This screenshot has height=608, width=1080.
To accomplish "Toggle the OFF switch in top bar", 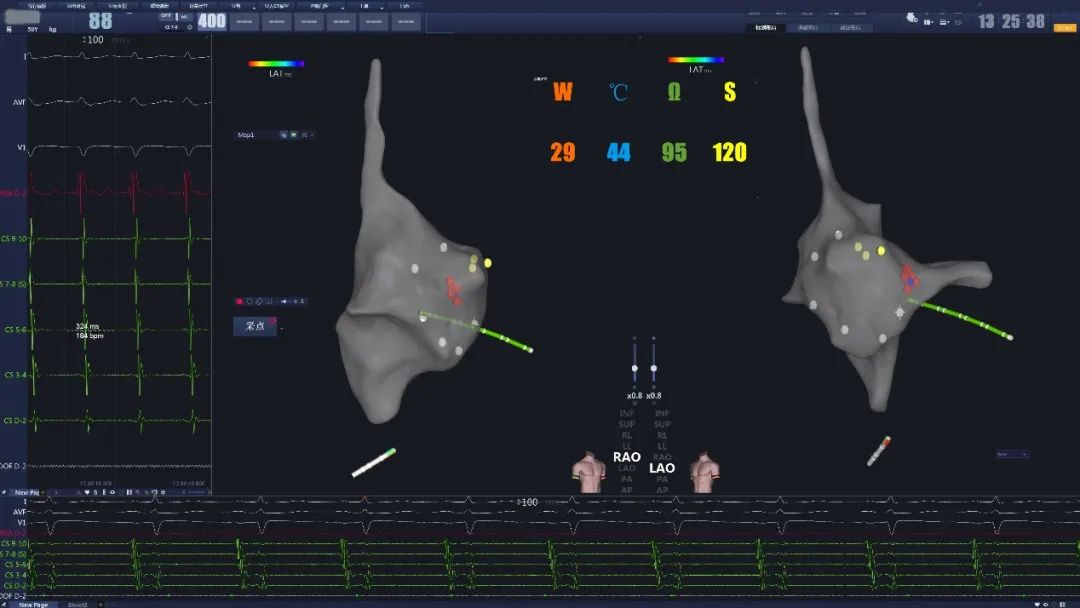I will point(166,16).
